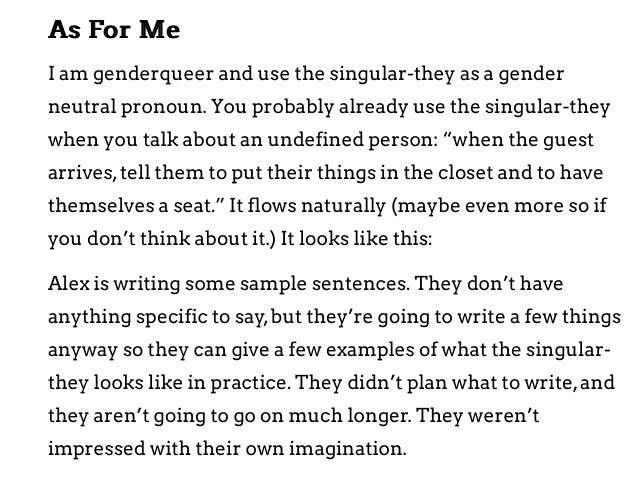This screenshot has height=486, width=640.
Task: Click the parenthetical 'maybe even more so'
Action: (x=487, y=206)
